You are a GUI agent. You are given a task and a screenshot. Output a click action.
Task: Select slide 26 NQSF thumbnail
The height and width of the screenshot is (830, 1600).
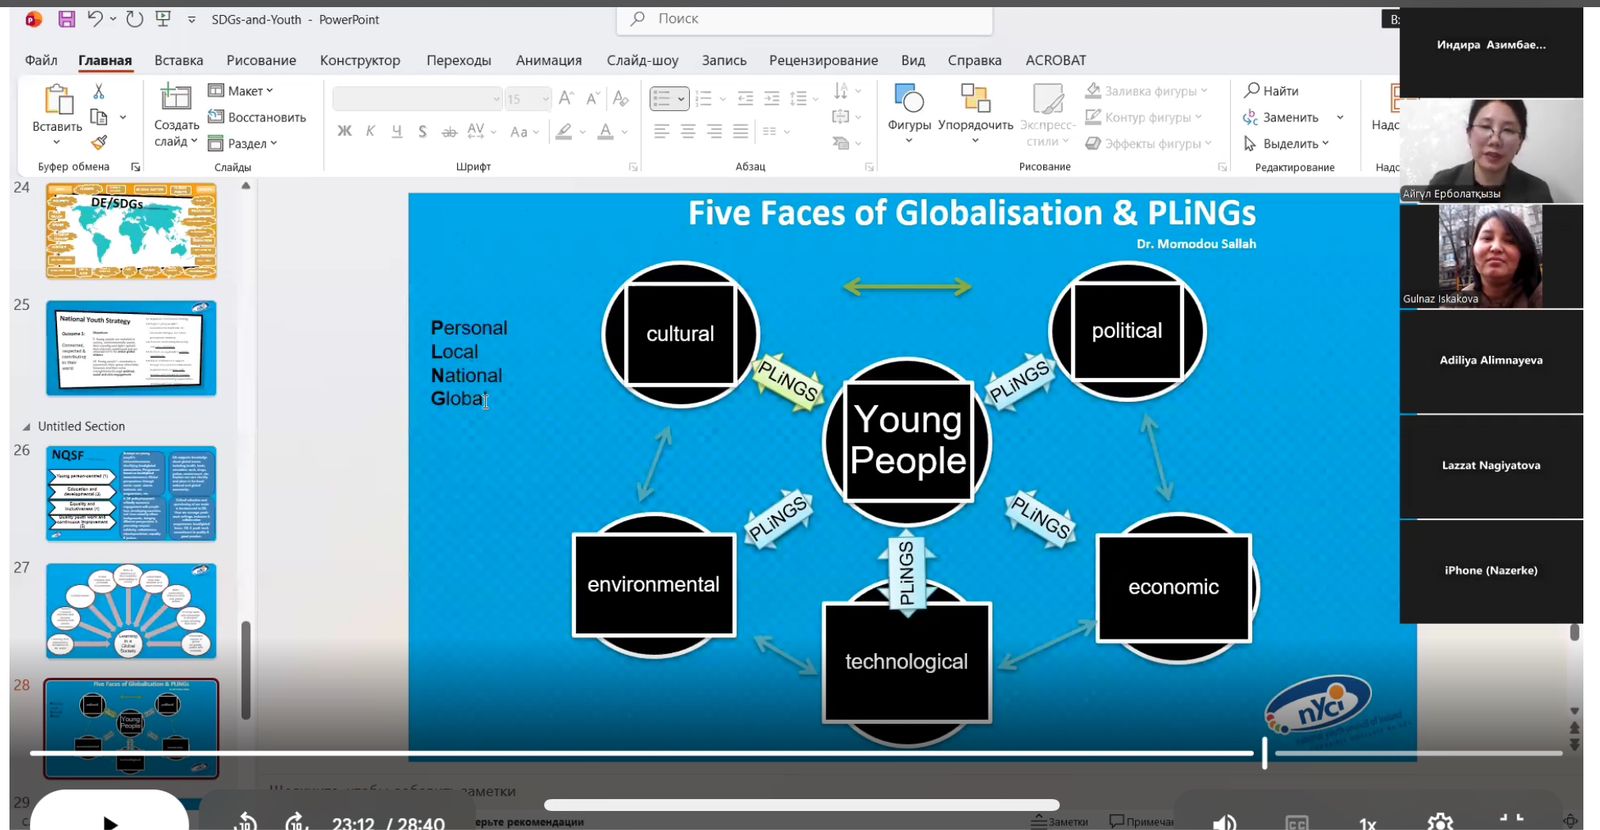[x=131, y=494]
